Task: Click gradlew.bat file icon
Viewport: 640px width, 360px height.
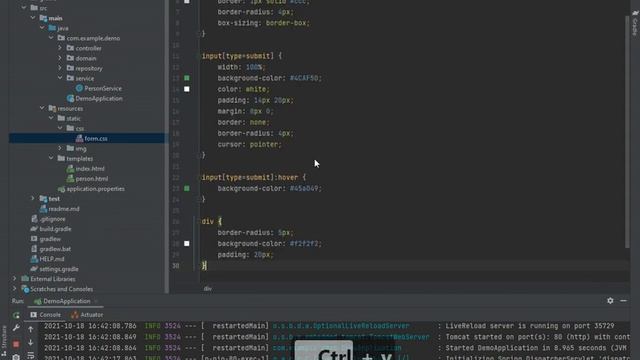Action: [34, 249]
